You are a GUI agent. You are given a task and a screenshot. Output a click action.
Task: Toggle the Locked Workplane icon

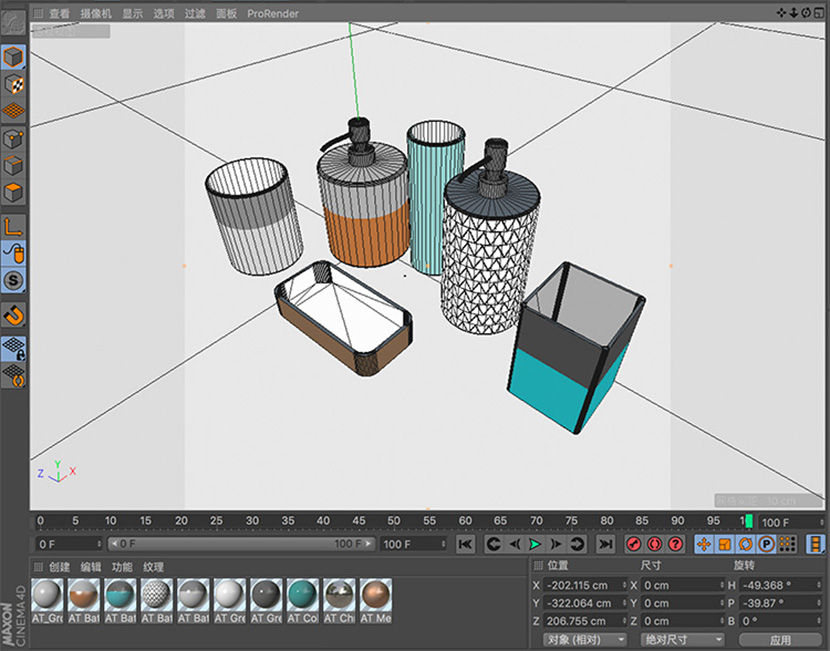tap(13, 349)
